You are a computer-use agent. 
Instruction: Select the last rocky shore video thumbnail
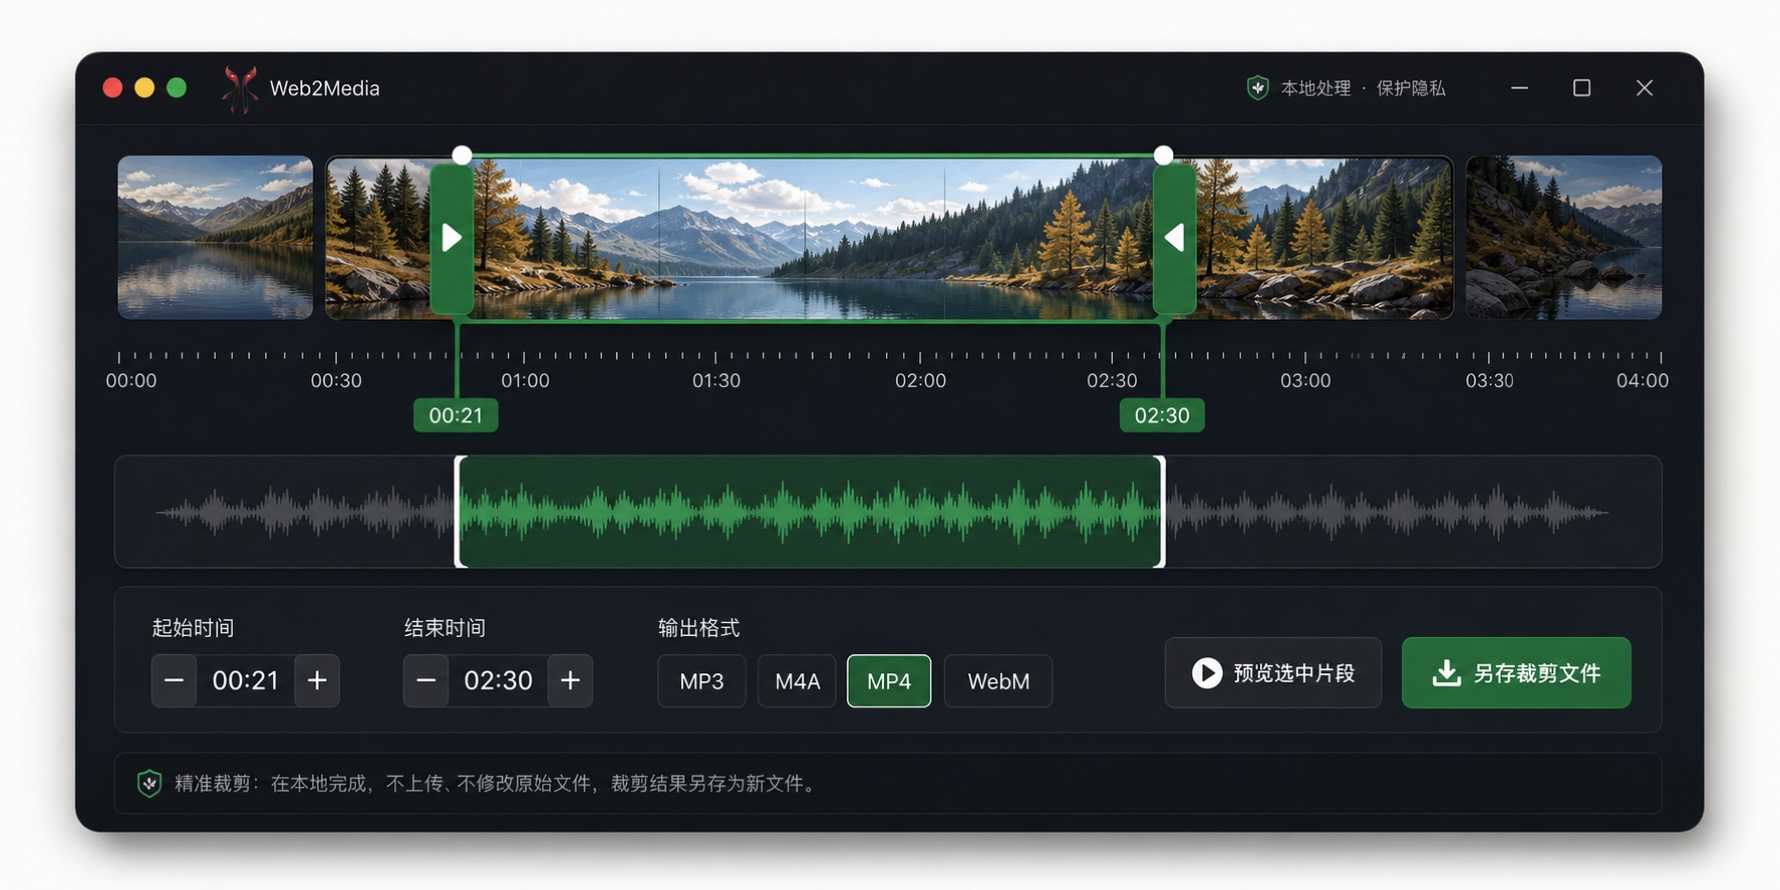coord(1564,238)
